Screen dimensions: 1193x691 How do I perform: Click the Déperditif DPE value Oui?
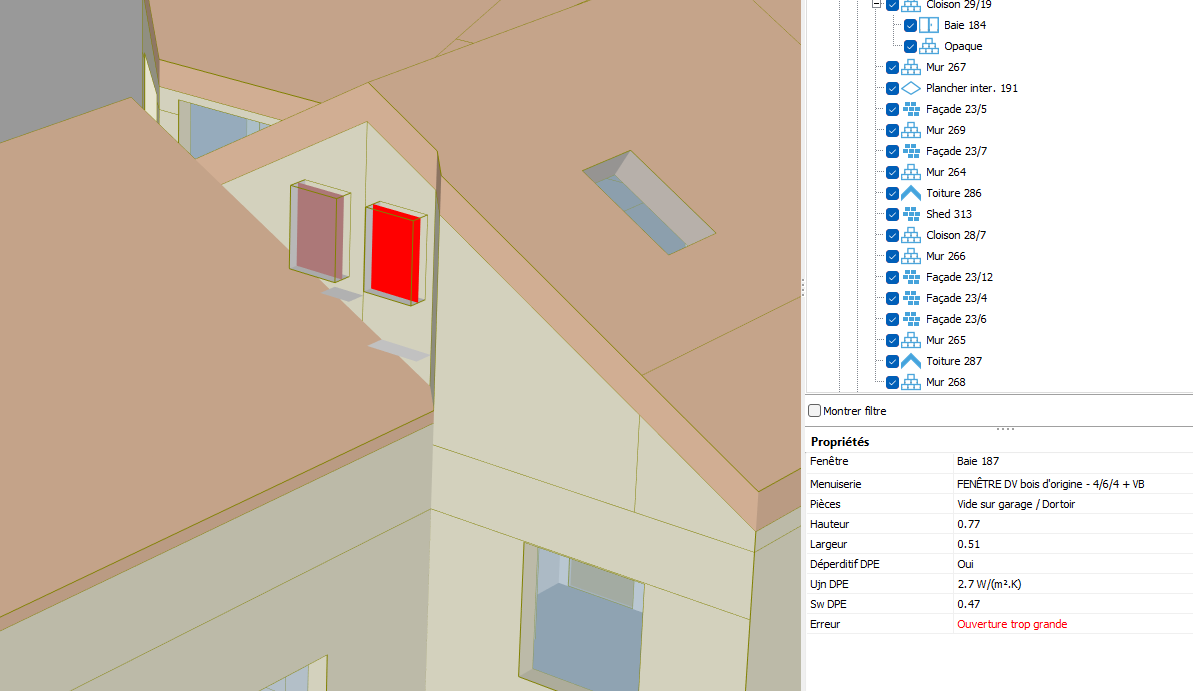pyautogui.click(x=966, y=564)
